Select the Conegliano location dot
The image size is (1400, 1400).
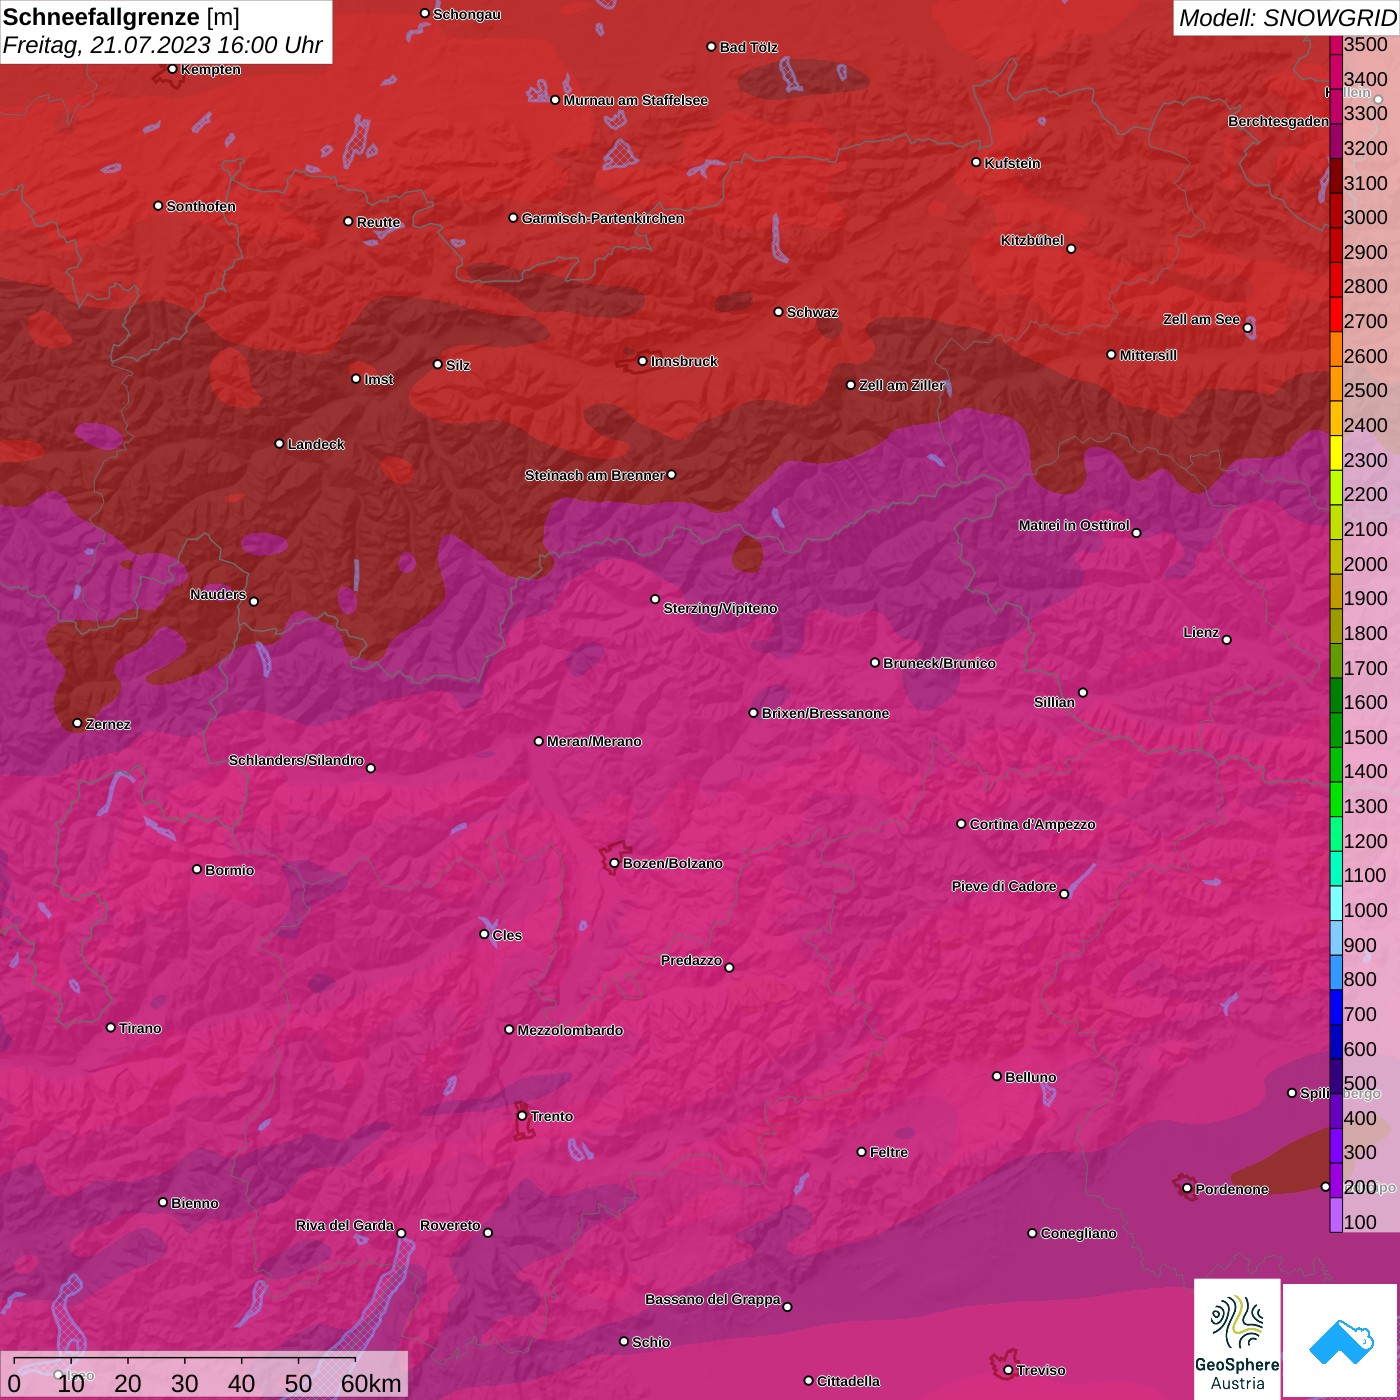1032,1233
